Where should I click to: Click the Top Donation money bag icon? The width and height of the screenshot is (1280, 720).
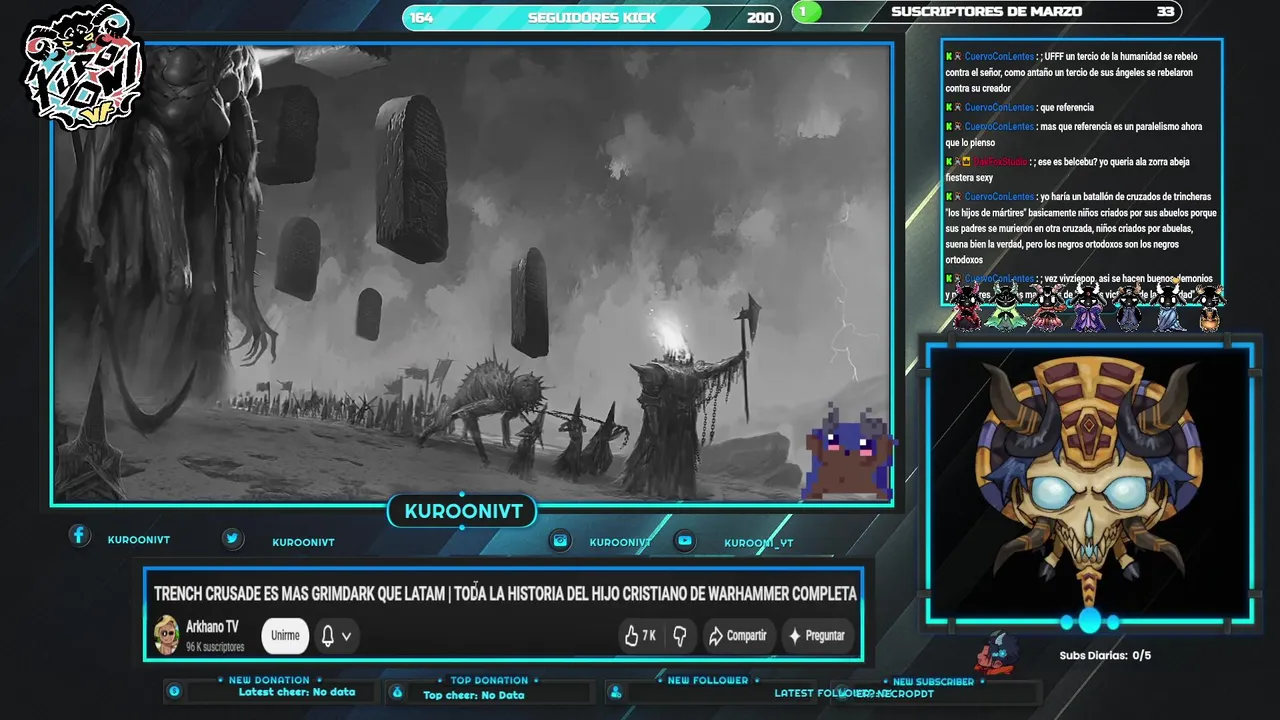tap(397, 692)
